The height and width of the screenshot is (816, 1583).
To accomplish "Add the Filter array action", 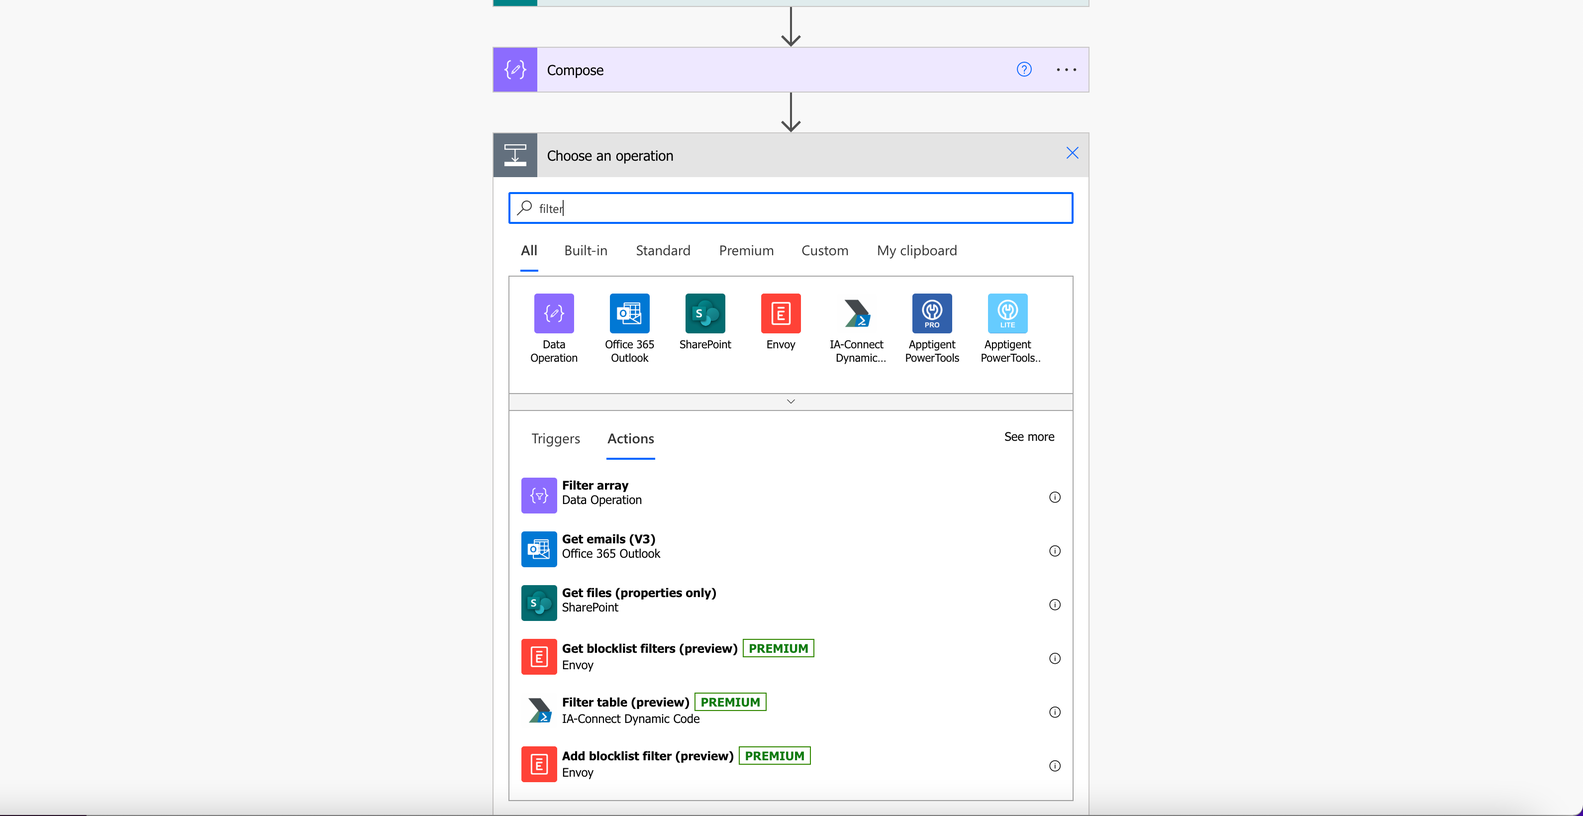I will pos(791,494).
